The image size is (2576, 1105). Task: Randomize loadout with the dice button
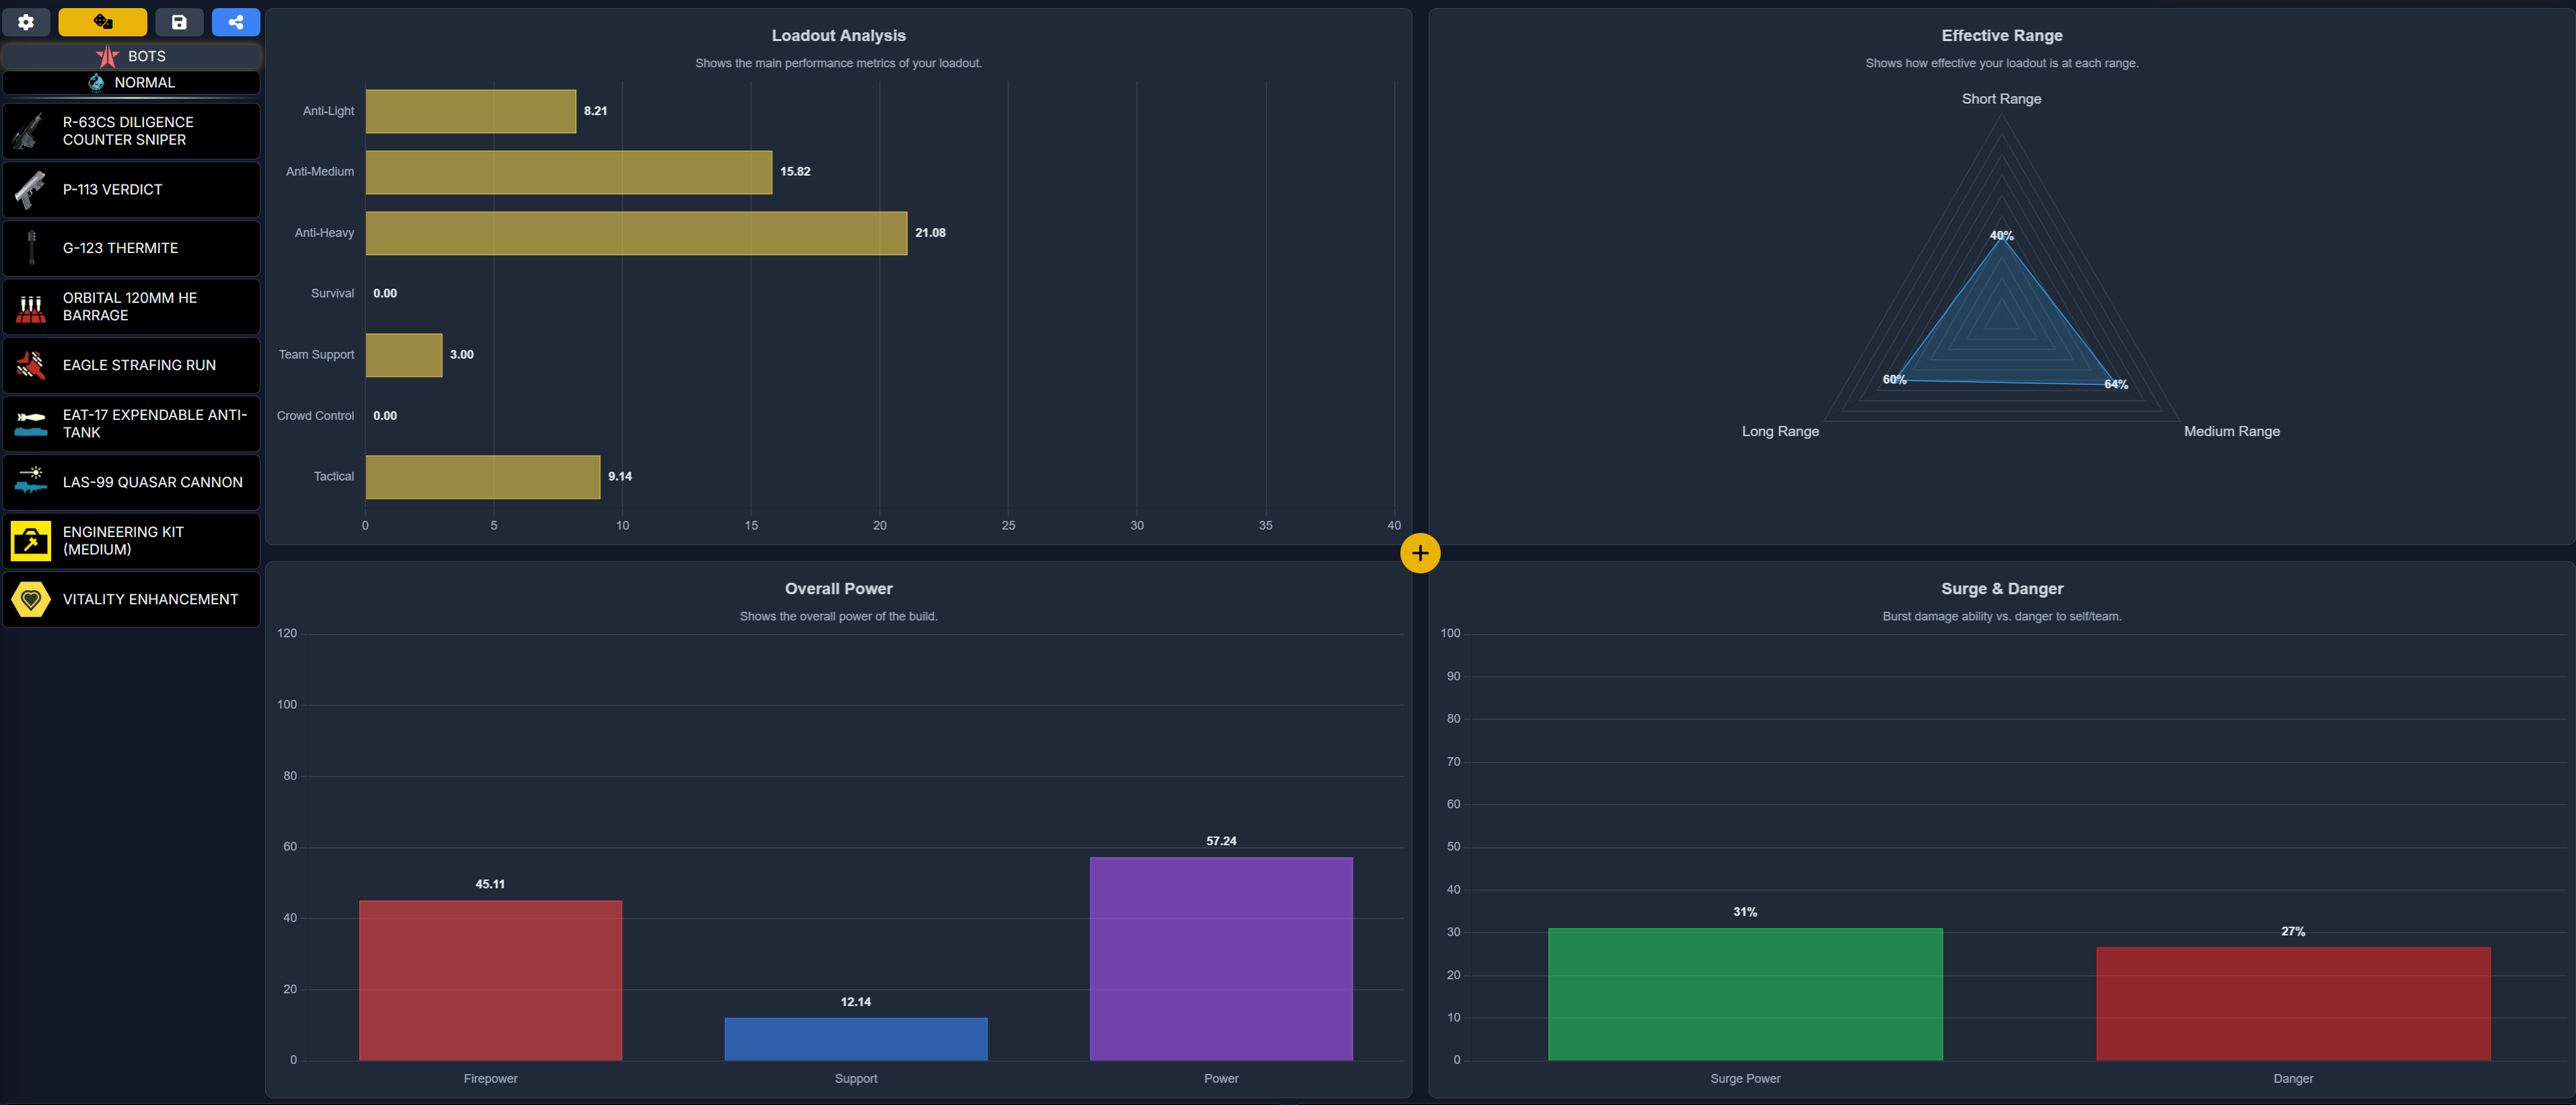click(102, 22)
